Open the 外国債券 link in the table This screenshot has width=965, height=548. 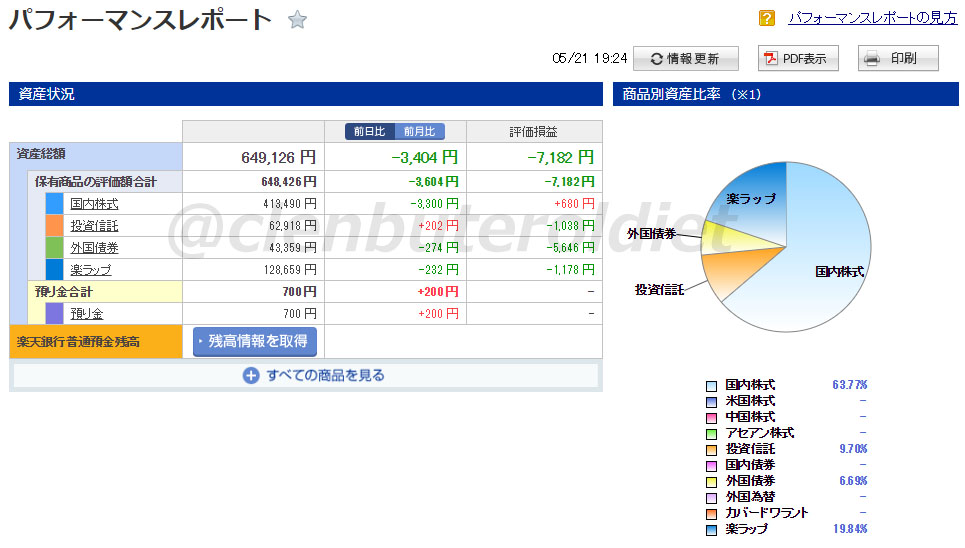[x=94, y=248]
